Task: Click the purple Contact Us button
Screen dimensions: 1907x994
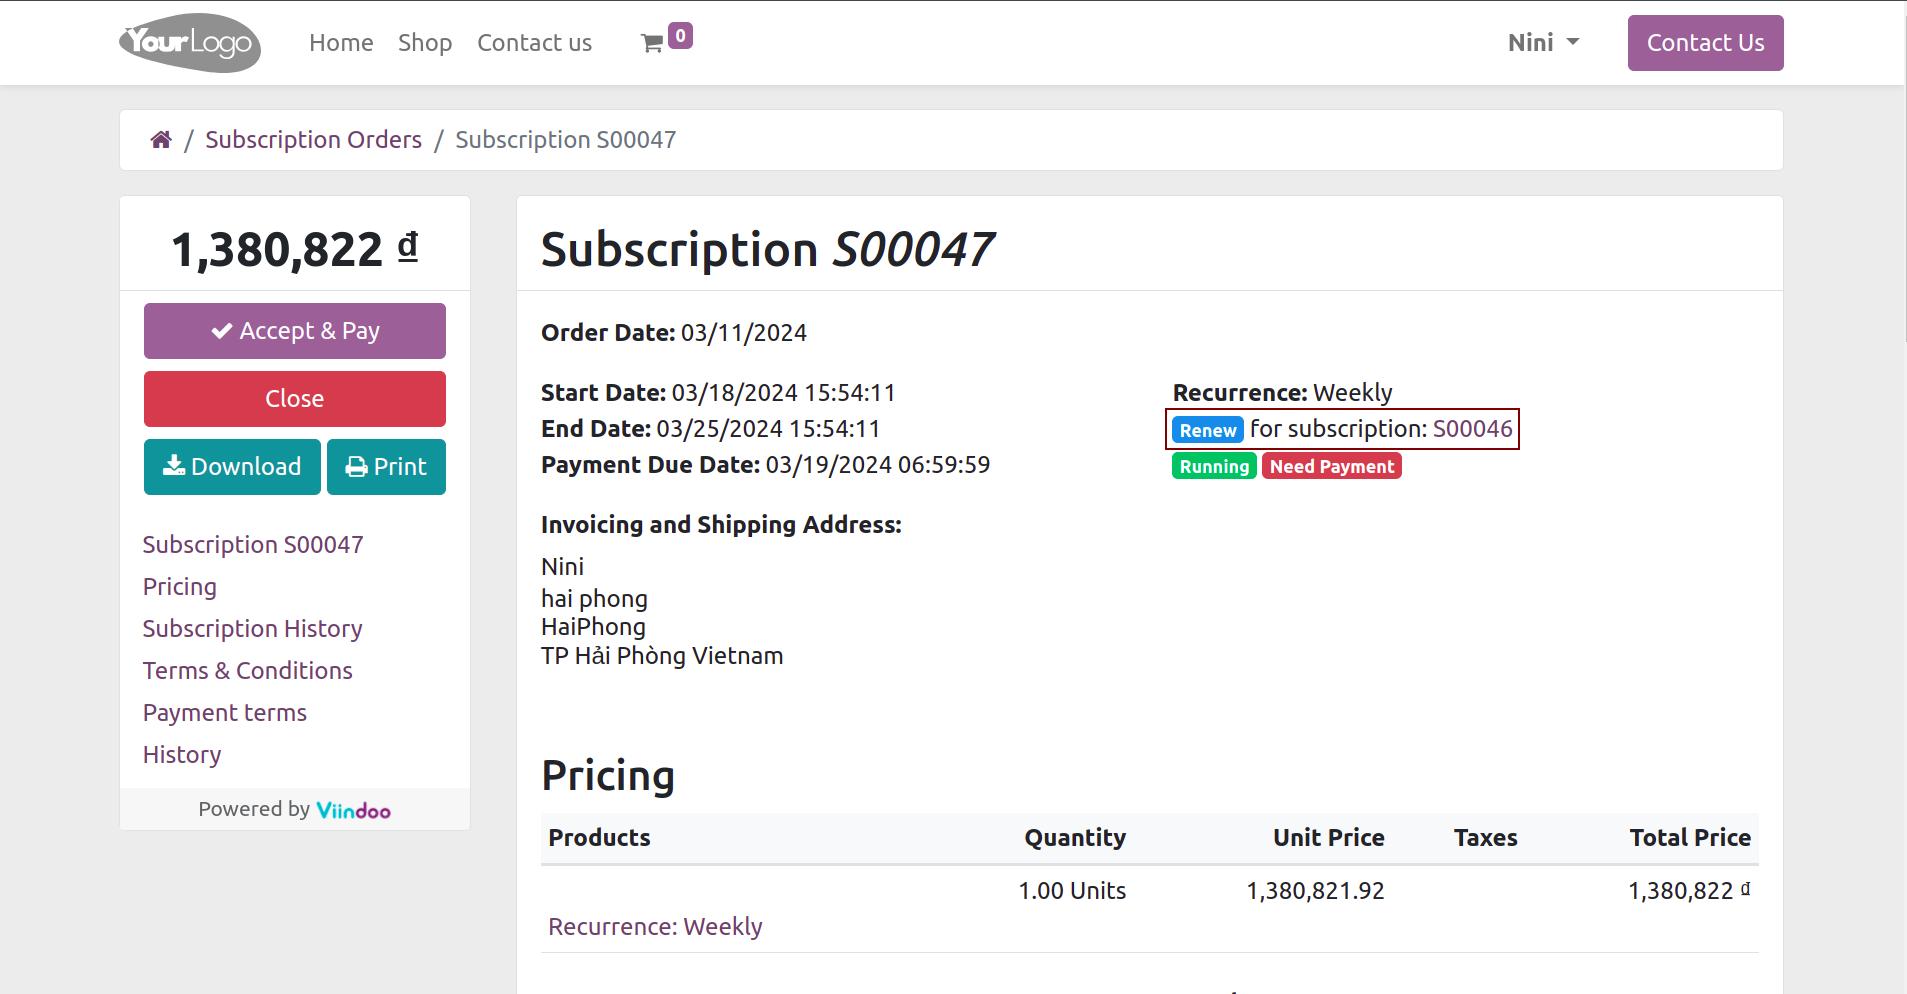Action: tap(1705, 43)
